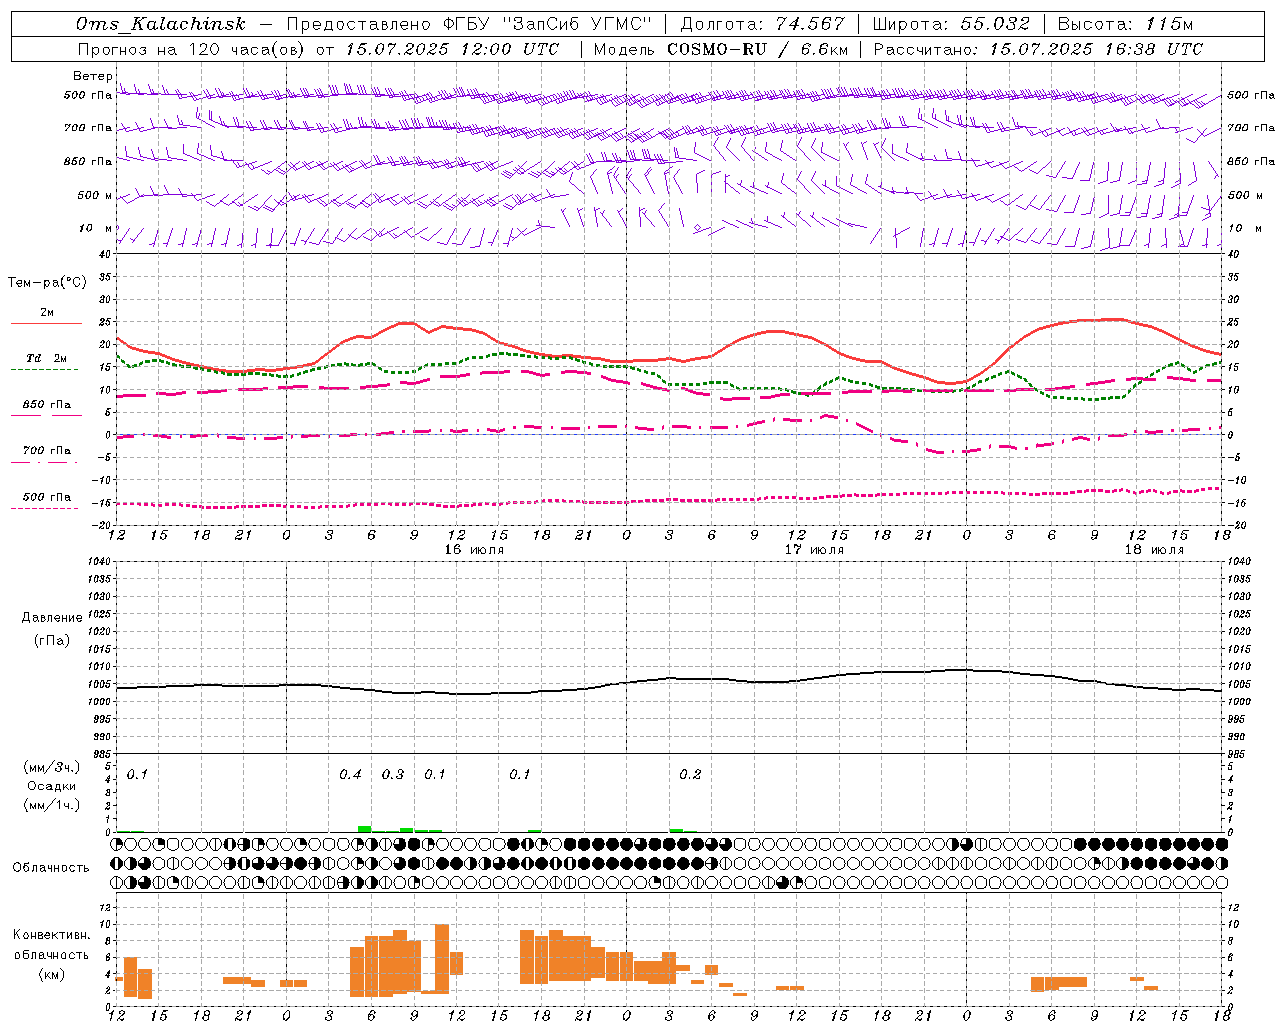Click the (км) convective cloud unit label
The height and width of the screenshot is (1024, 1280).
[52, 973]
